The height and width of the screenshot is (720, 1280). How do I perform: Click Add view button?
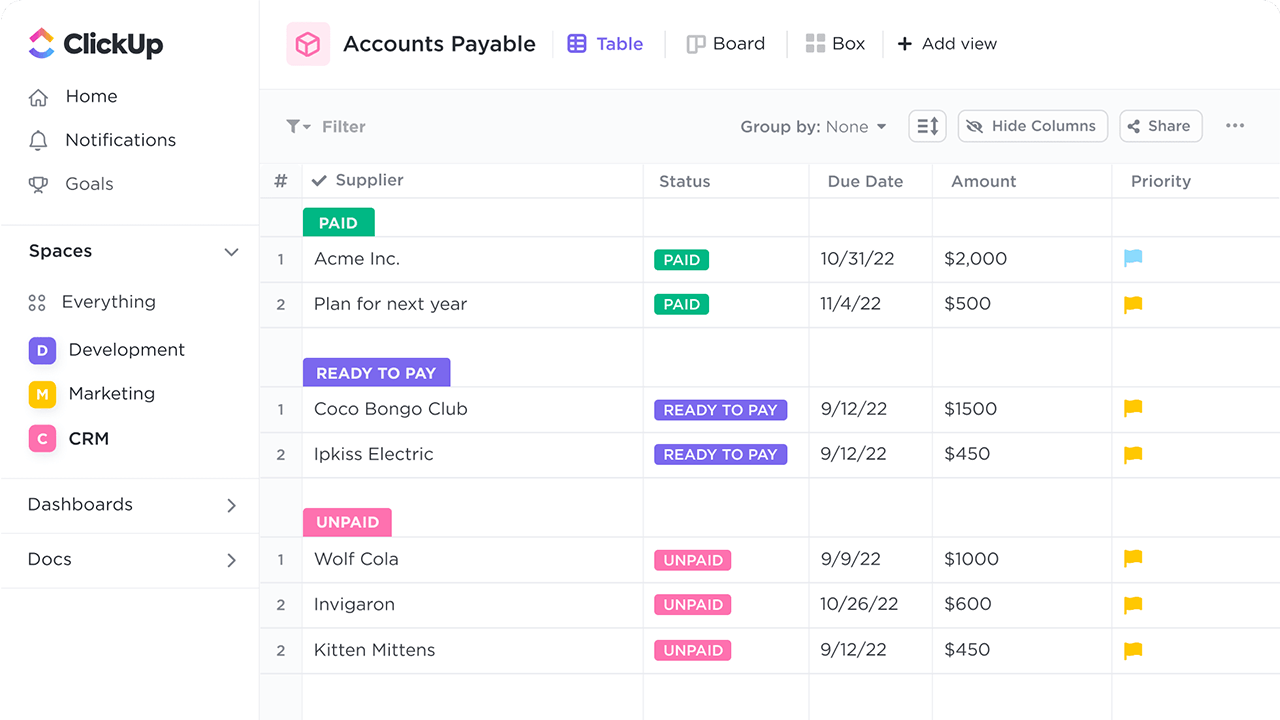tap(947, 44)
